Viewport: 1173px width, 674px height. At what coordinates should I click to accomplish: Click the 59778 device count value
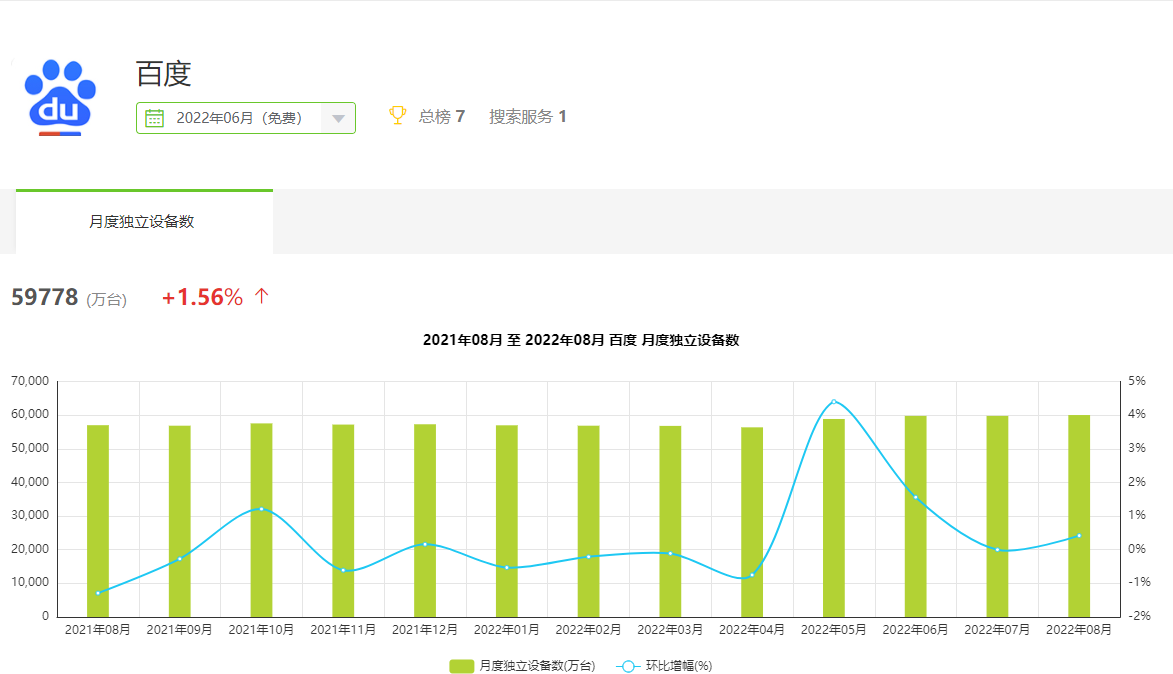tap(45, 297)
